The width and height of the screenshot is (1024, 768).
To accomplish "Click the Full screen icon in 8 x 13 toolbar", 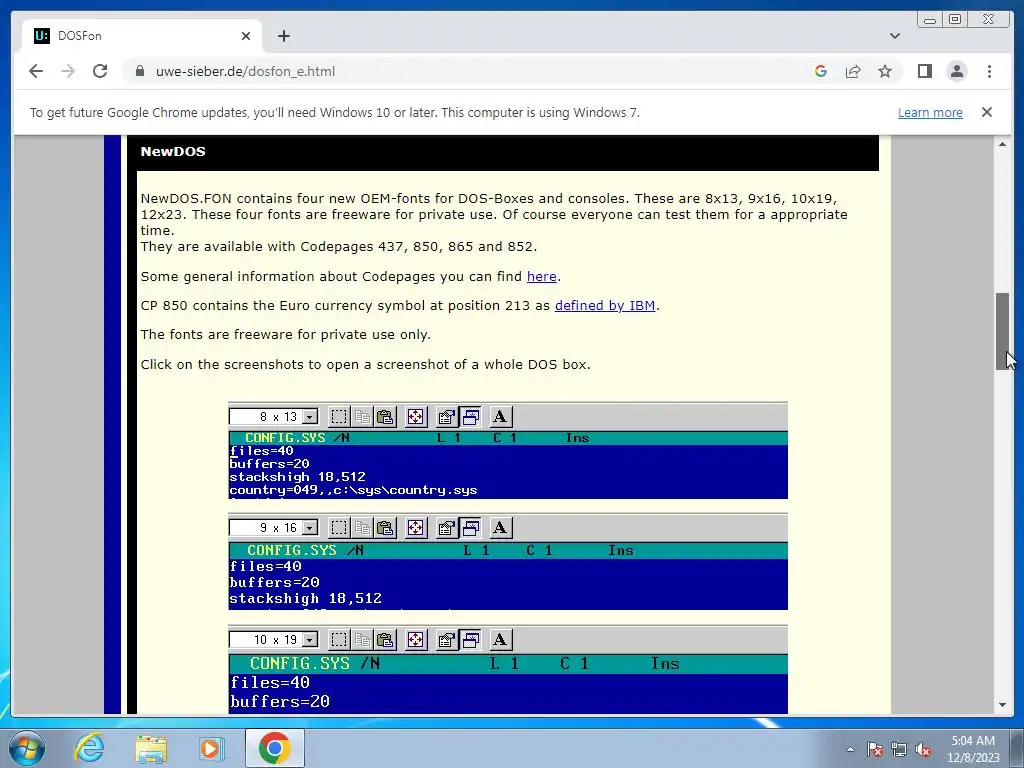I will coord(416,417).
